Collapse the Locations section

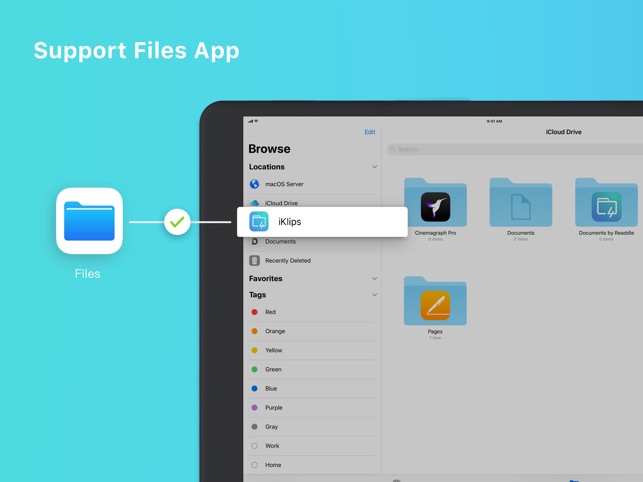tap(374, 167)
